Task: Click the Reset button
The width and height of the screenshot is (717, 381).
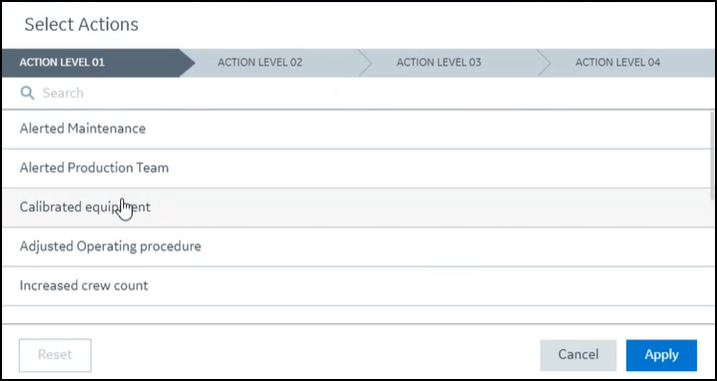Action: pyautogui.click(x=55, y=355)
